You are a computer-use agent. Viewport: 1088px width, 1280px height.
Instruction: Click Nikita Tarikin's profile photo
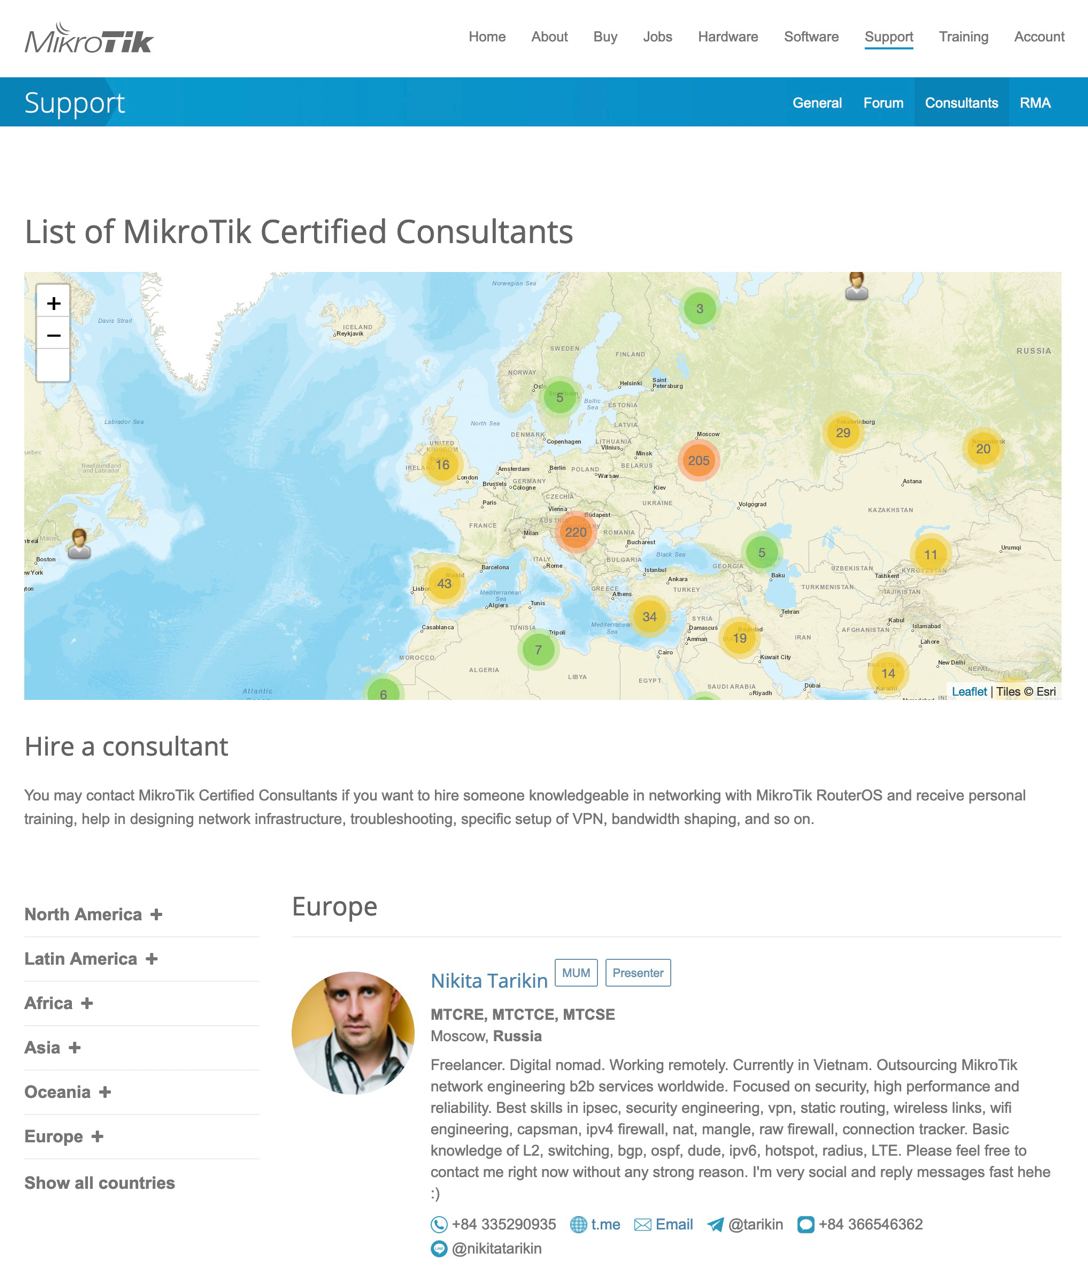(353, 1033)
